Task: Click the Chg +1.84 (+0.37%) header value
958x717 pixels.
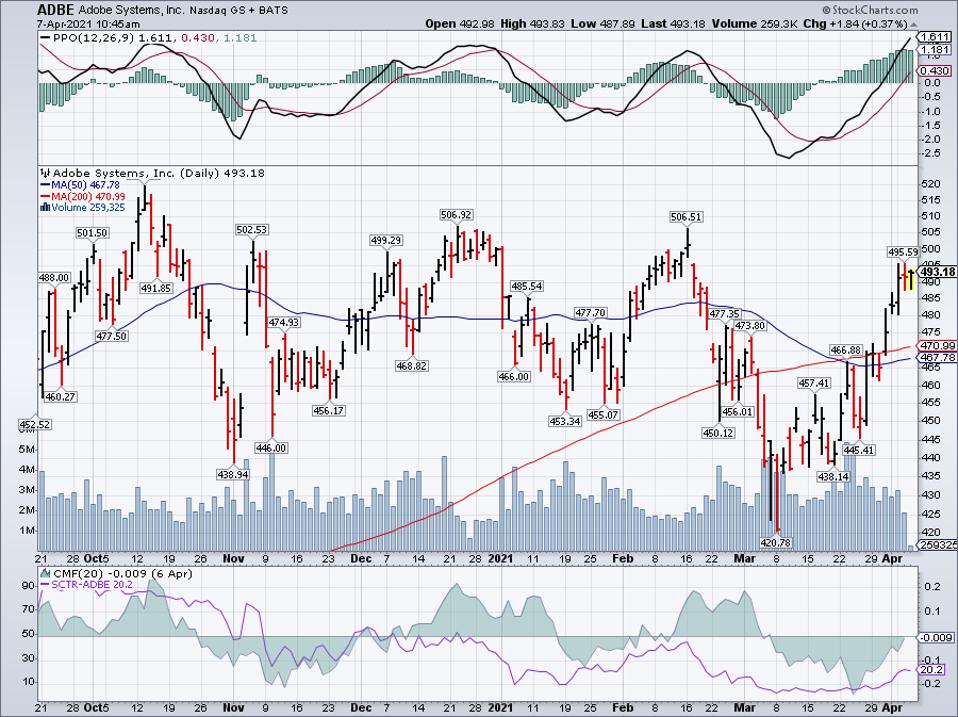Action: [x=855, y=24]
